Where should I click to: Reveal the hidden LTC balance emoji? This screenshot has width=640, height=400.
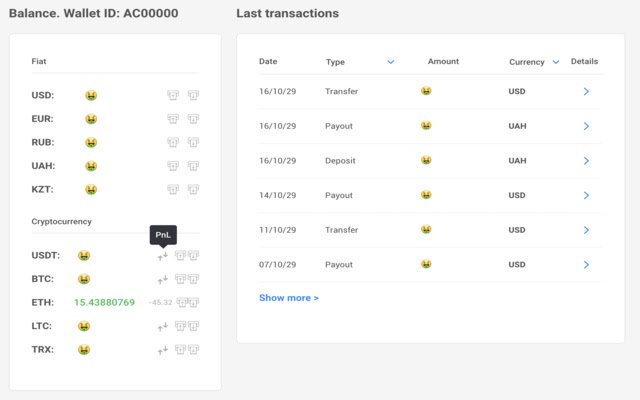84,327
